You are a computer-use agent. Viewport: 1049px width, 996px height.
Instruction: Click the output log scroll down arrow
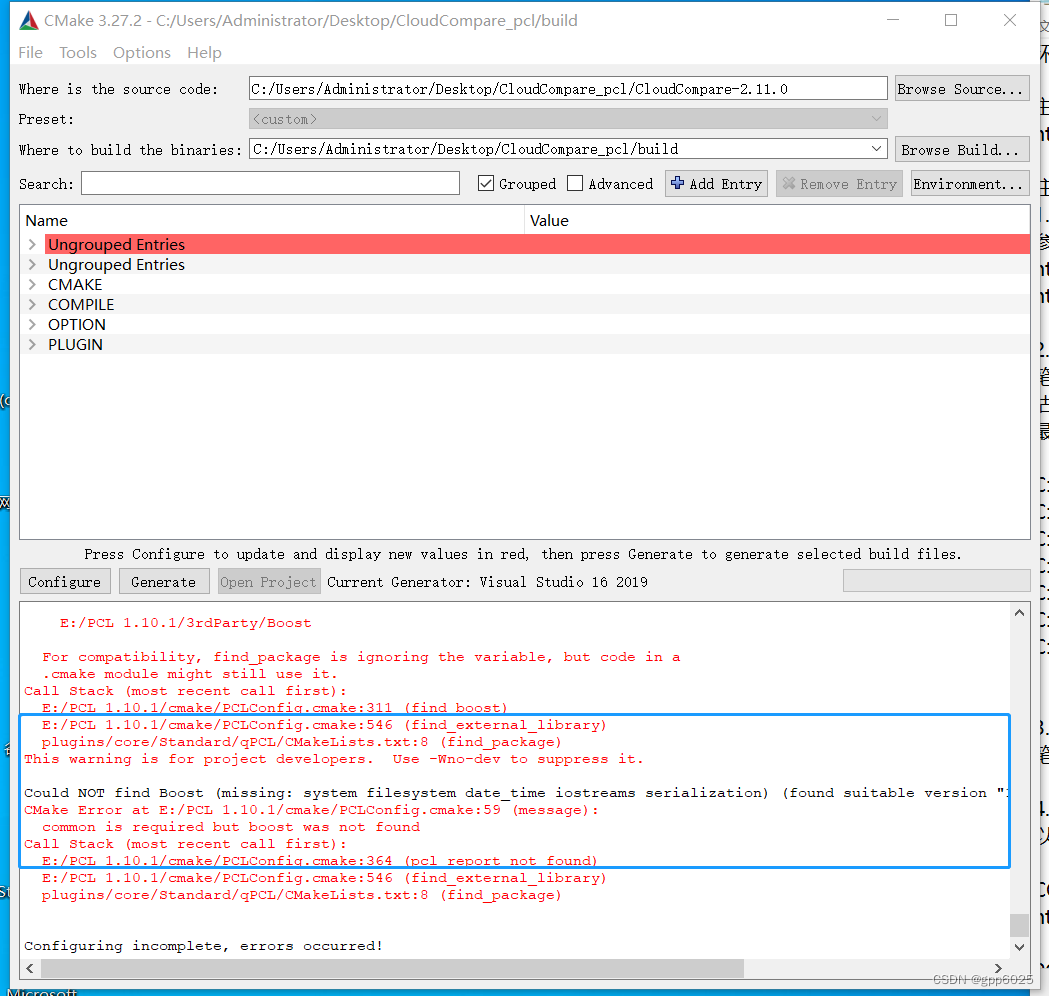(x=1019, y=947)
